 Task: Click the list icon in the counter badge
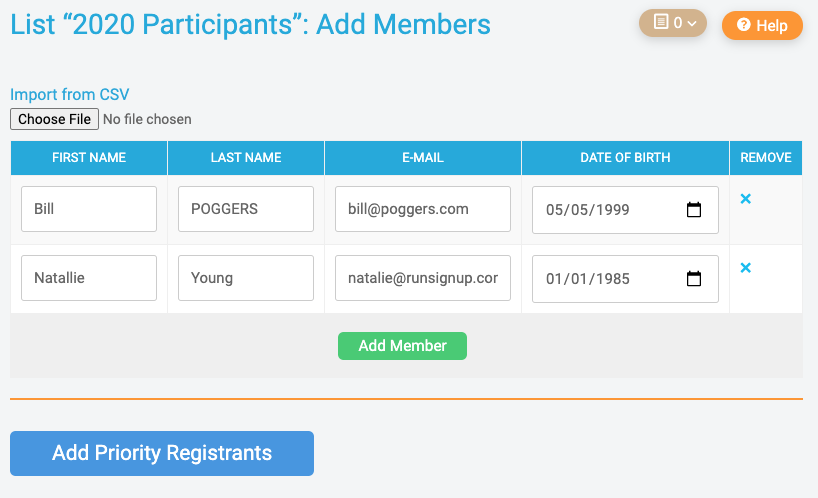click(x=660, y=22)
